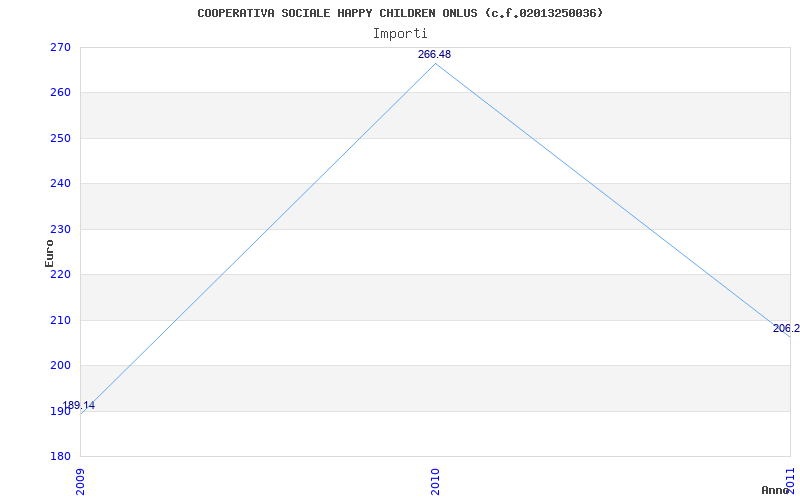
Task: Click the 189.14 data point label
Action: [x=79, y=406]
